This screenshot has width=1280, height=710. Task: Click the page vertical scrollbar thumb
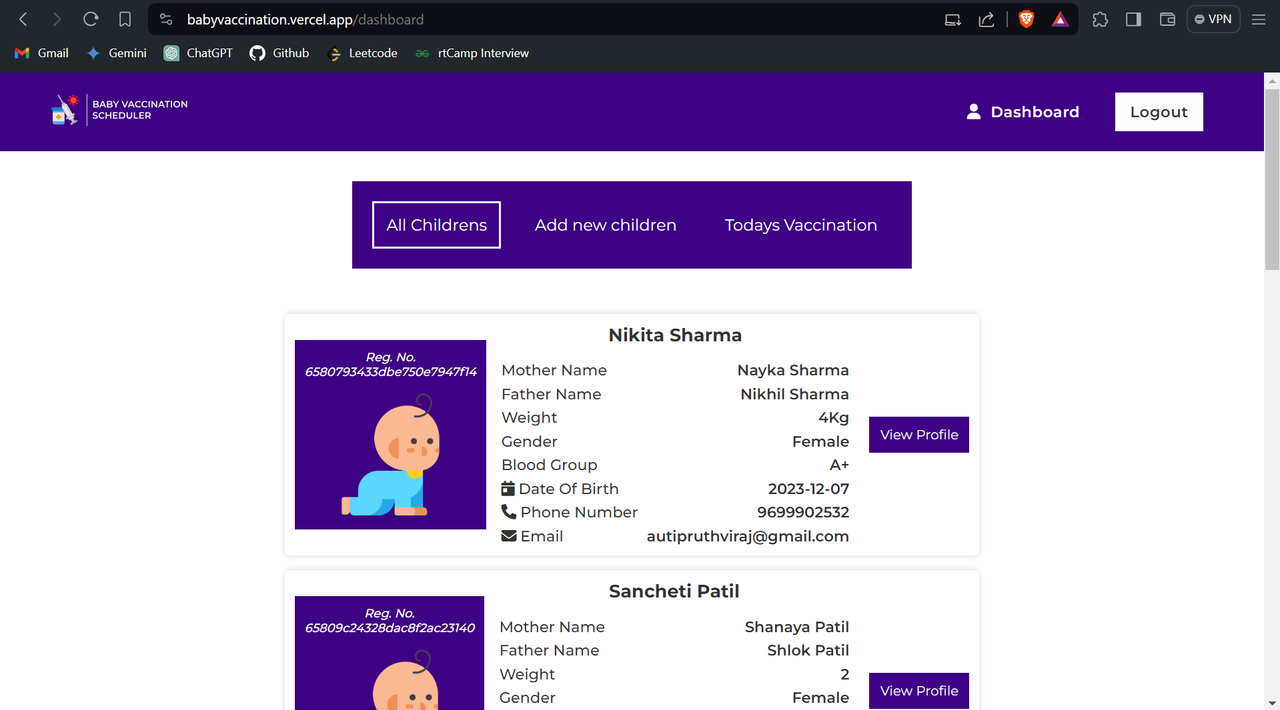click(x=1272, y=178)
